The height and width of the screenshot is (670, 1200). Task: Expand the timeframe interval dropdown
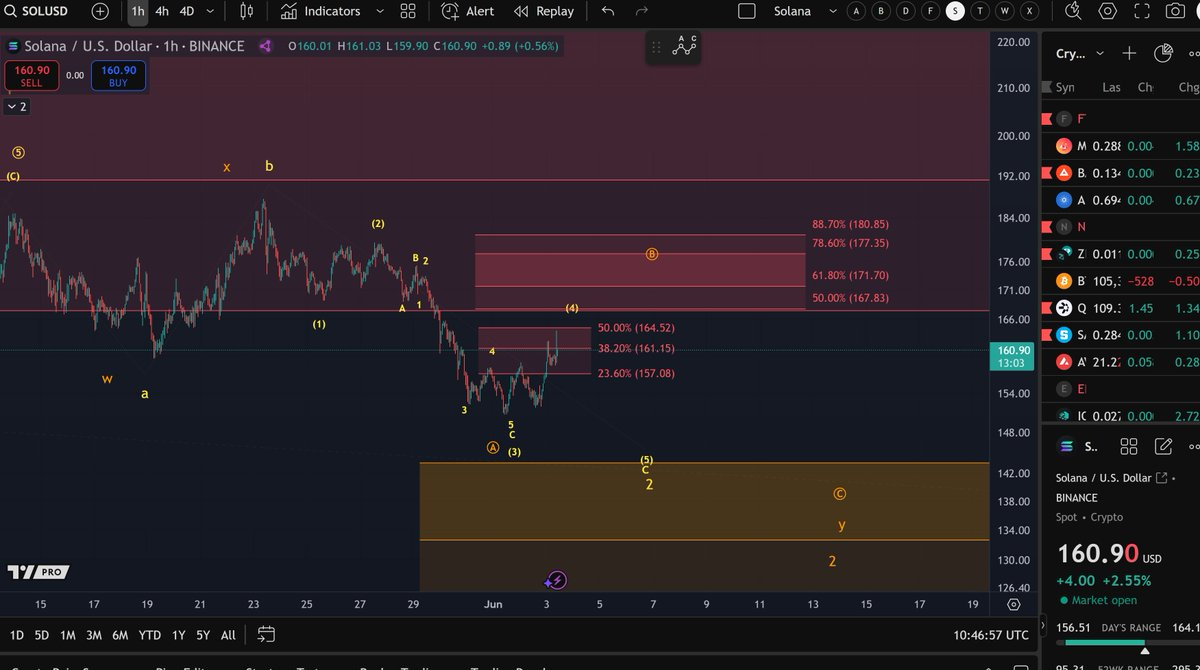point(209,11)
